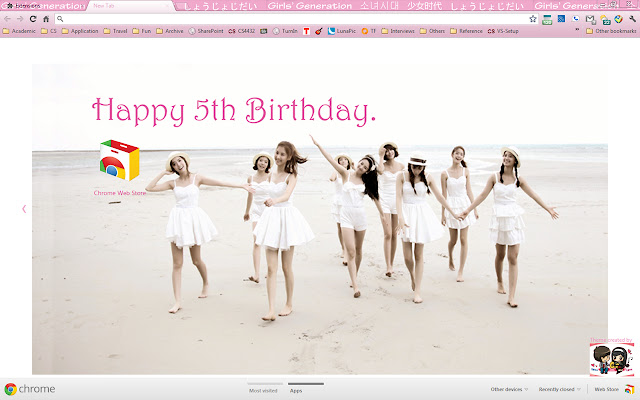Open the red T bookmark icon
Image resolution: width=640 pixels, height=400 pixels.
(306, 31)
